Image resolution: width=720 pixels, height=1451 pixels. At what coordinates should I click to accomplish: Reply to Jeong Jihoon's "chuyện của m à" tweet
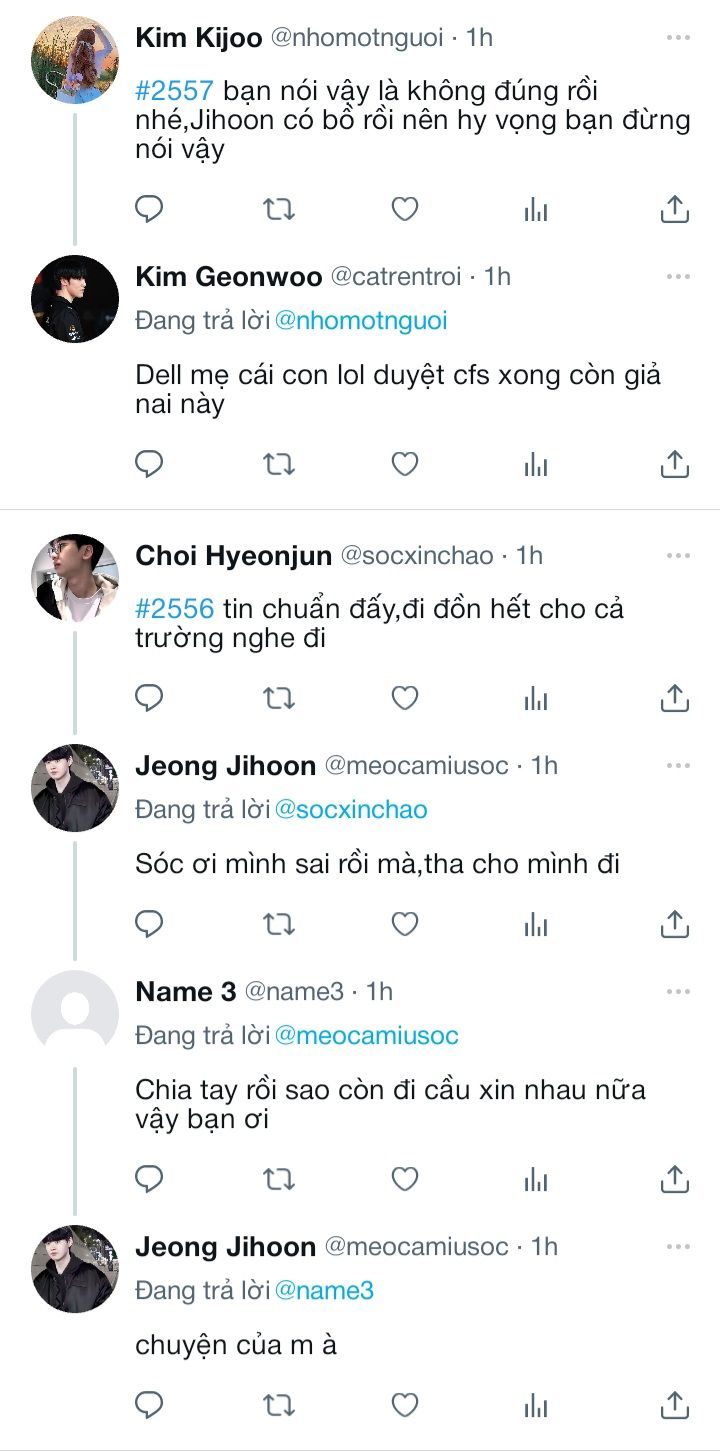(149, 1404)
